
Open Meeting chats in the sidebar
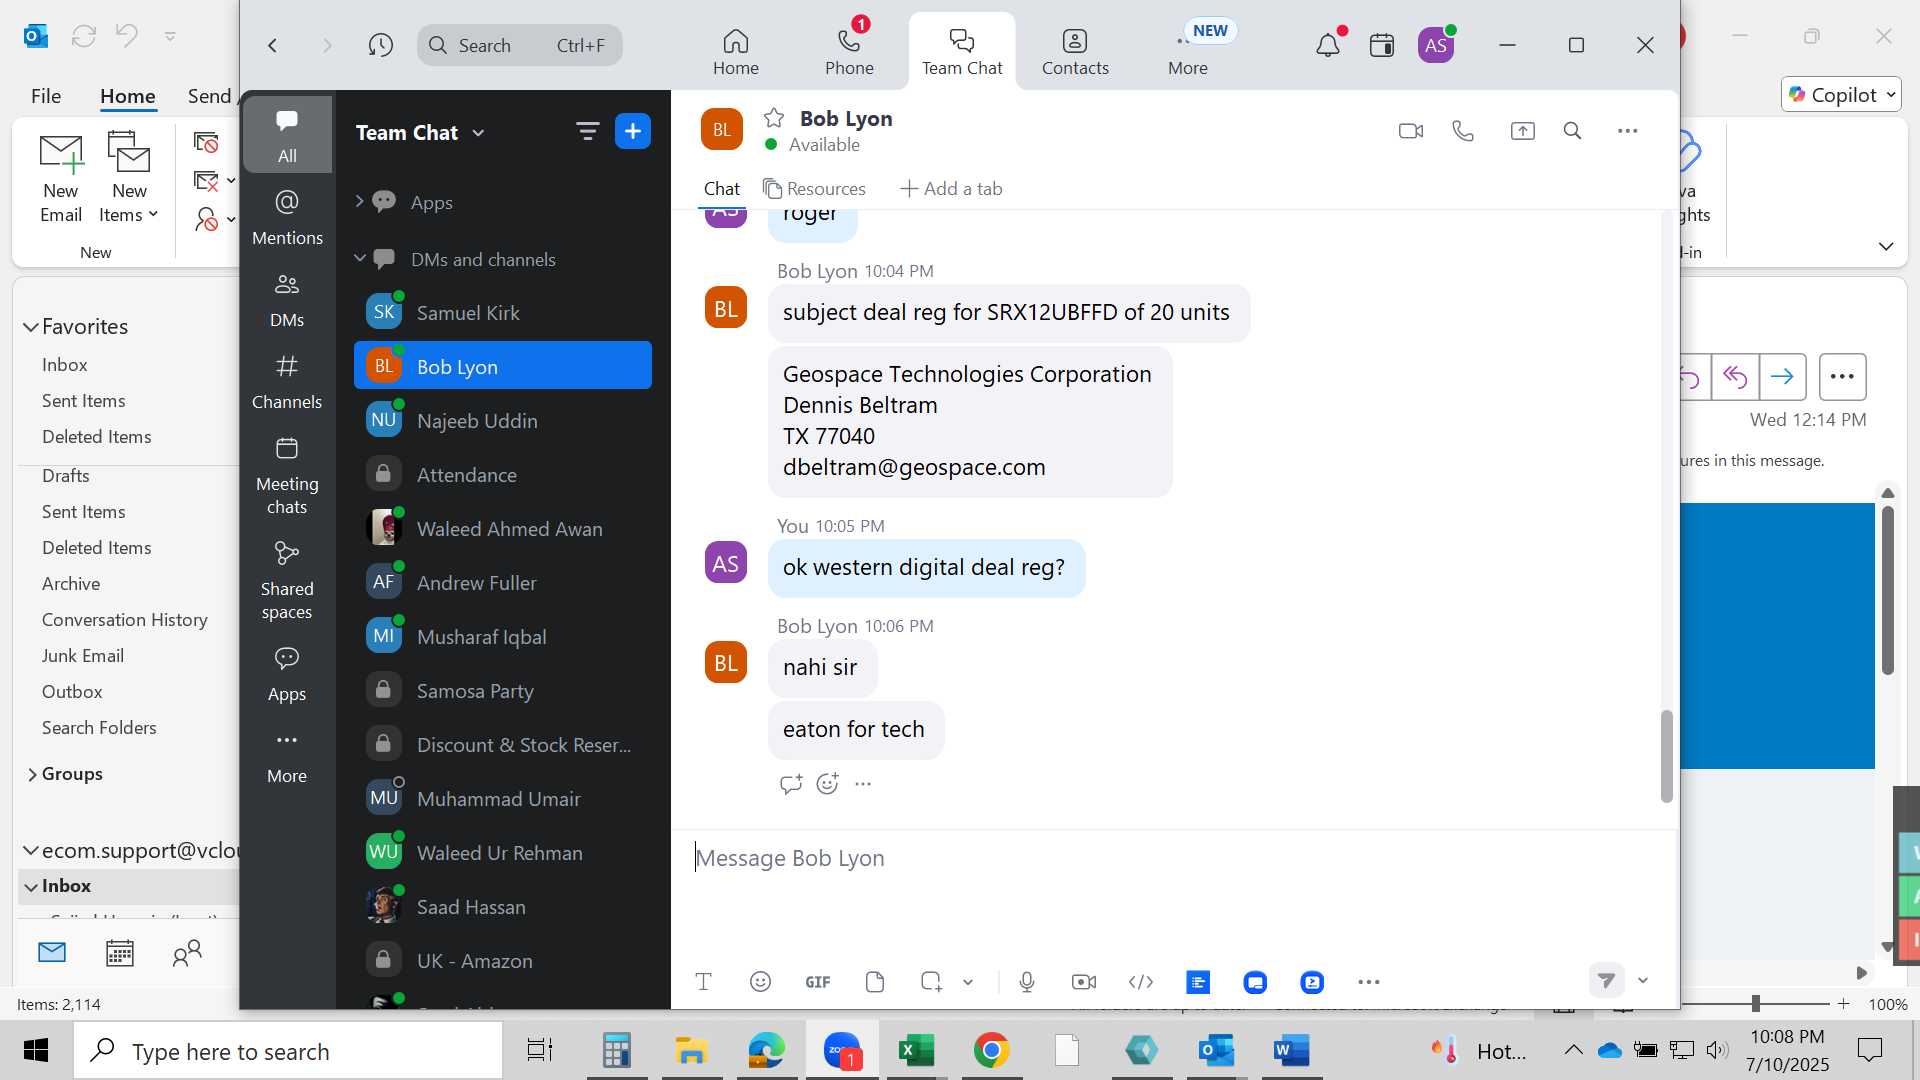click(x=287, y=474)
